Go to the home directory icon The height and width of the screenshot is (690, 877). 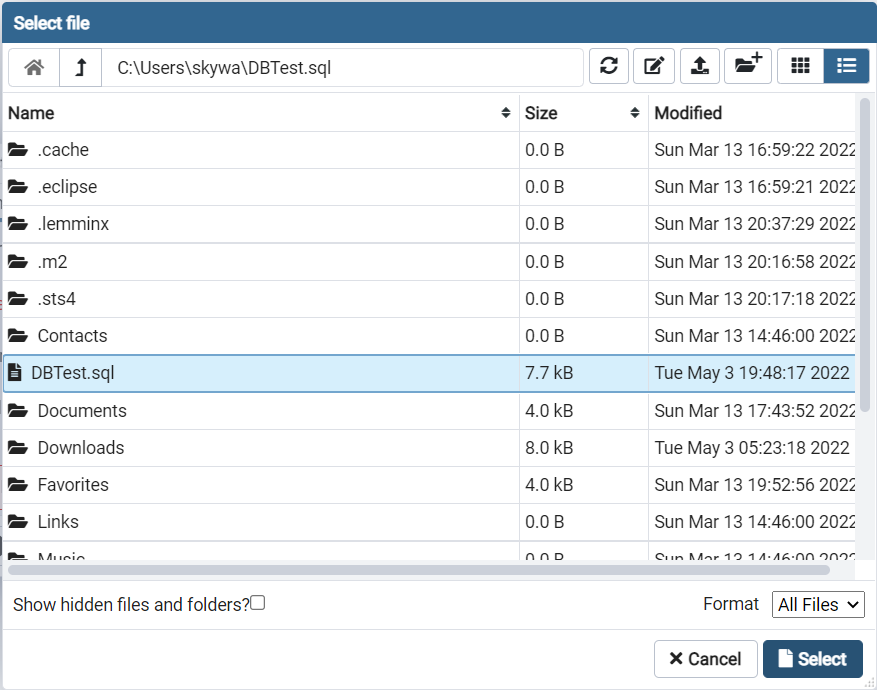point(34,68)
